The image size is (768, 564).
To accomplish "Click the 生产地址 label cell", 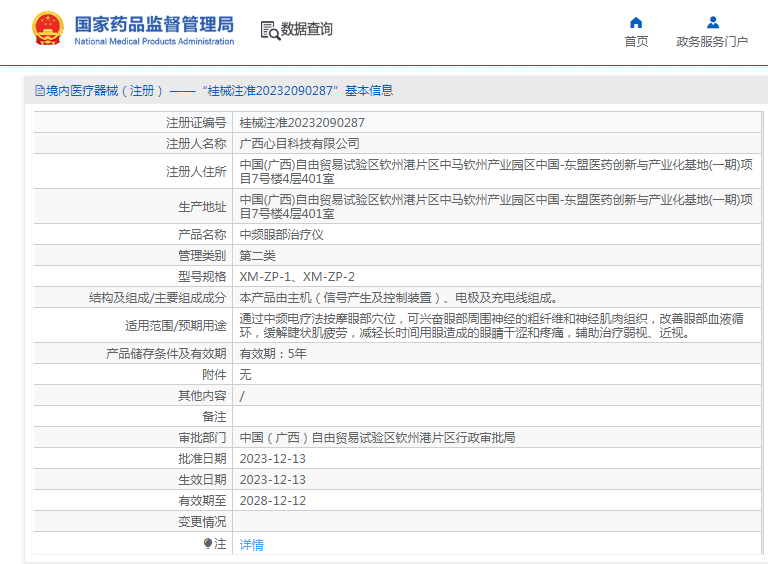I will coord(202,207).
